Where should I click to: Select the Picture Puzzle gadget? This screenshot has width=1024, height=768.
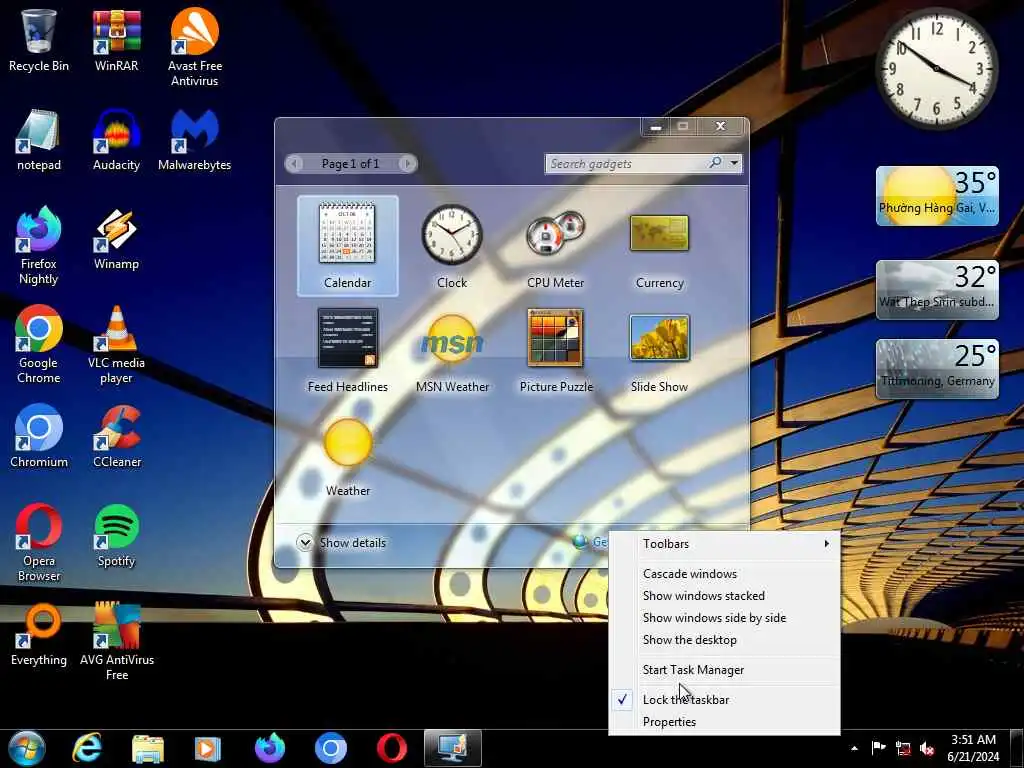pos(556,350)
